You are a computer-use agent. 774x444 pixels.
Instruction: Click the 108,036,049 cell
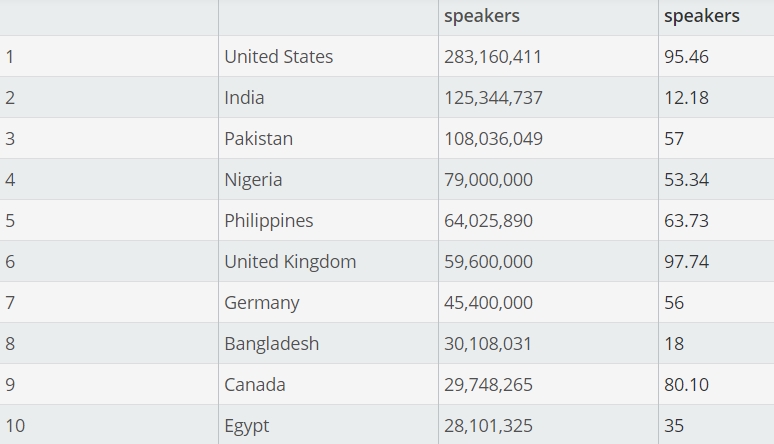493,139
